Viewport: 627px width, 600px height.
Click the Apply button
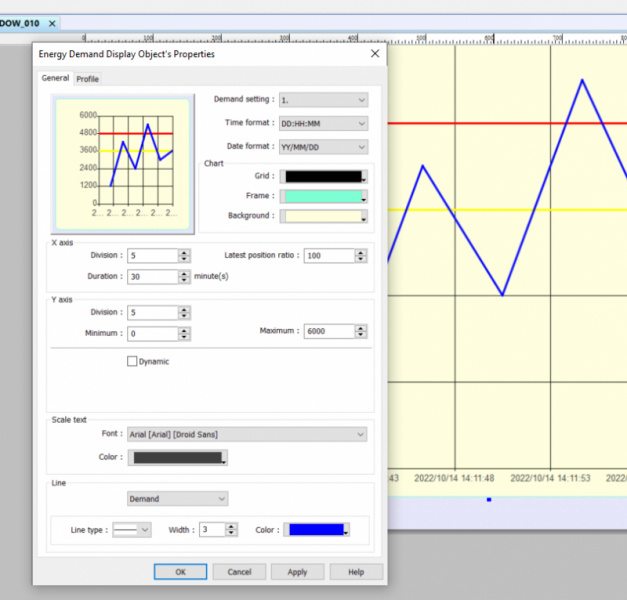point(297,572)
